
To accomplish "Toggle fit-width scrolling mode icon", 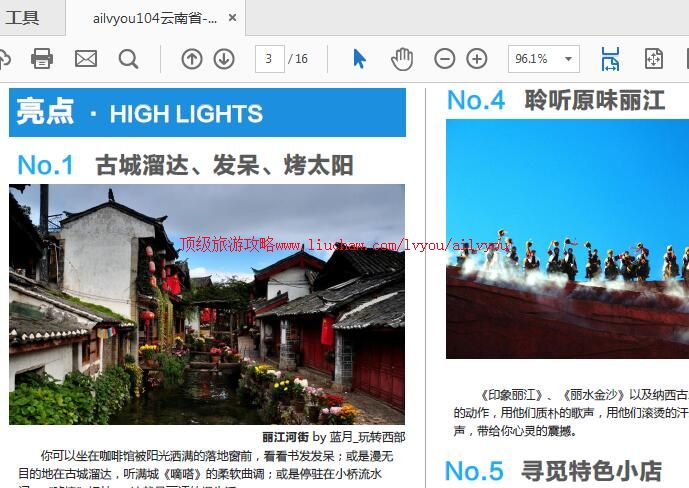I will click(610, 59).
